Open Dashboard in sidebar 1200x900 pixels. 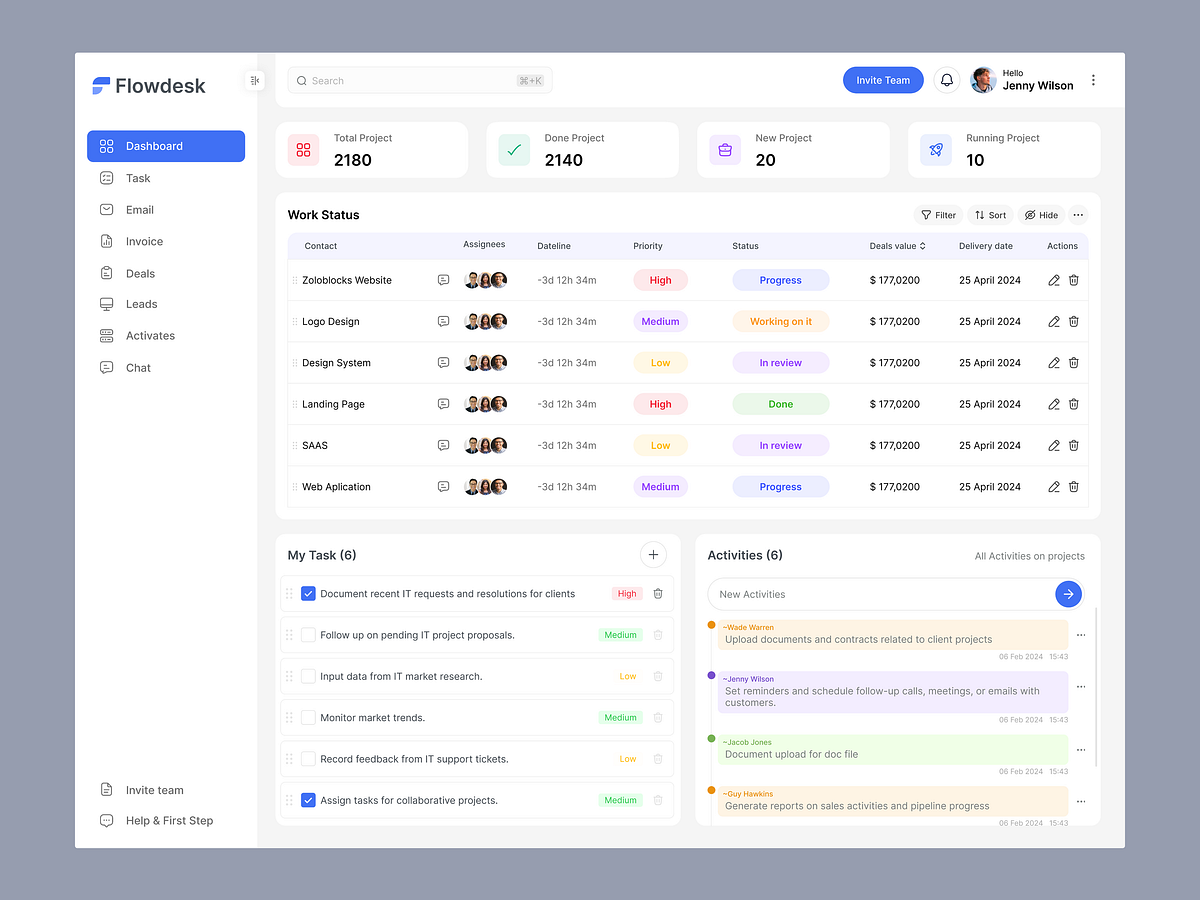pyautogui.click(x=166, y=146)
